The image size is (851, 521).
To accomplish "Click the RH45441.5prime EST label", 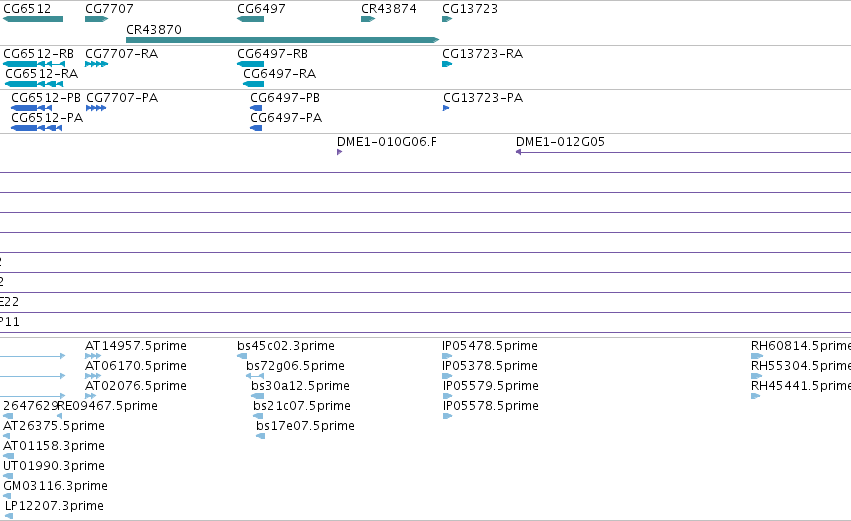I will coord(801,386).
